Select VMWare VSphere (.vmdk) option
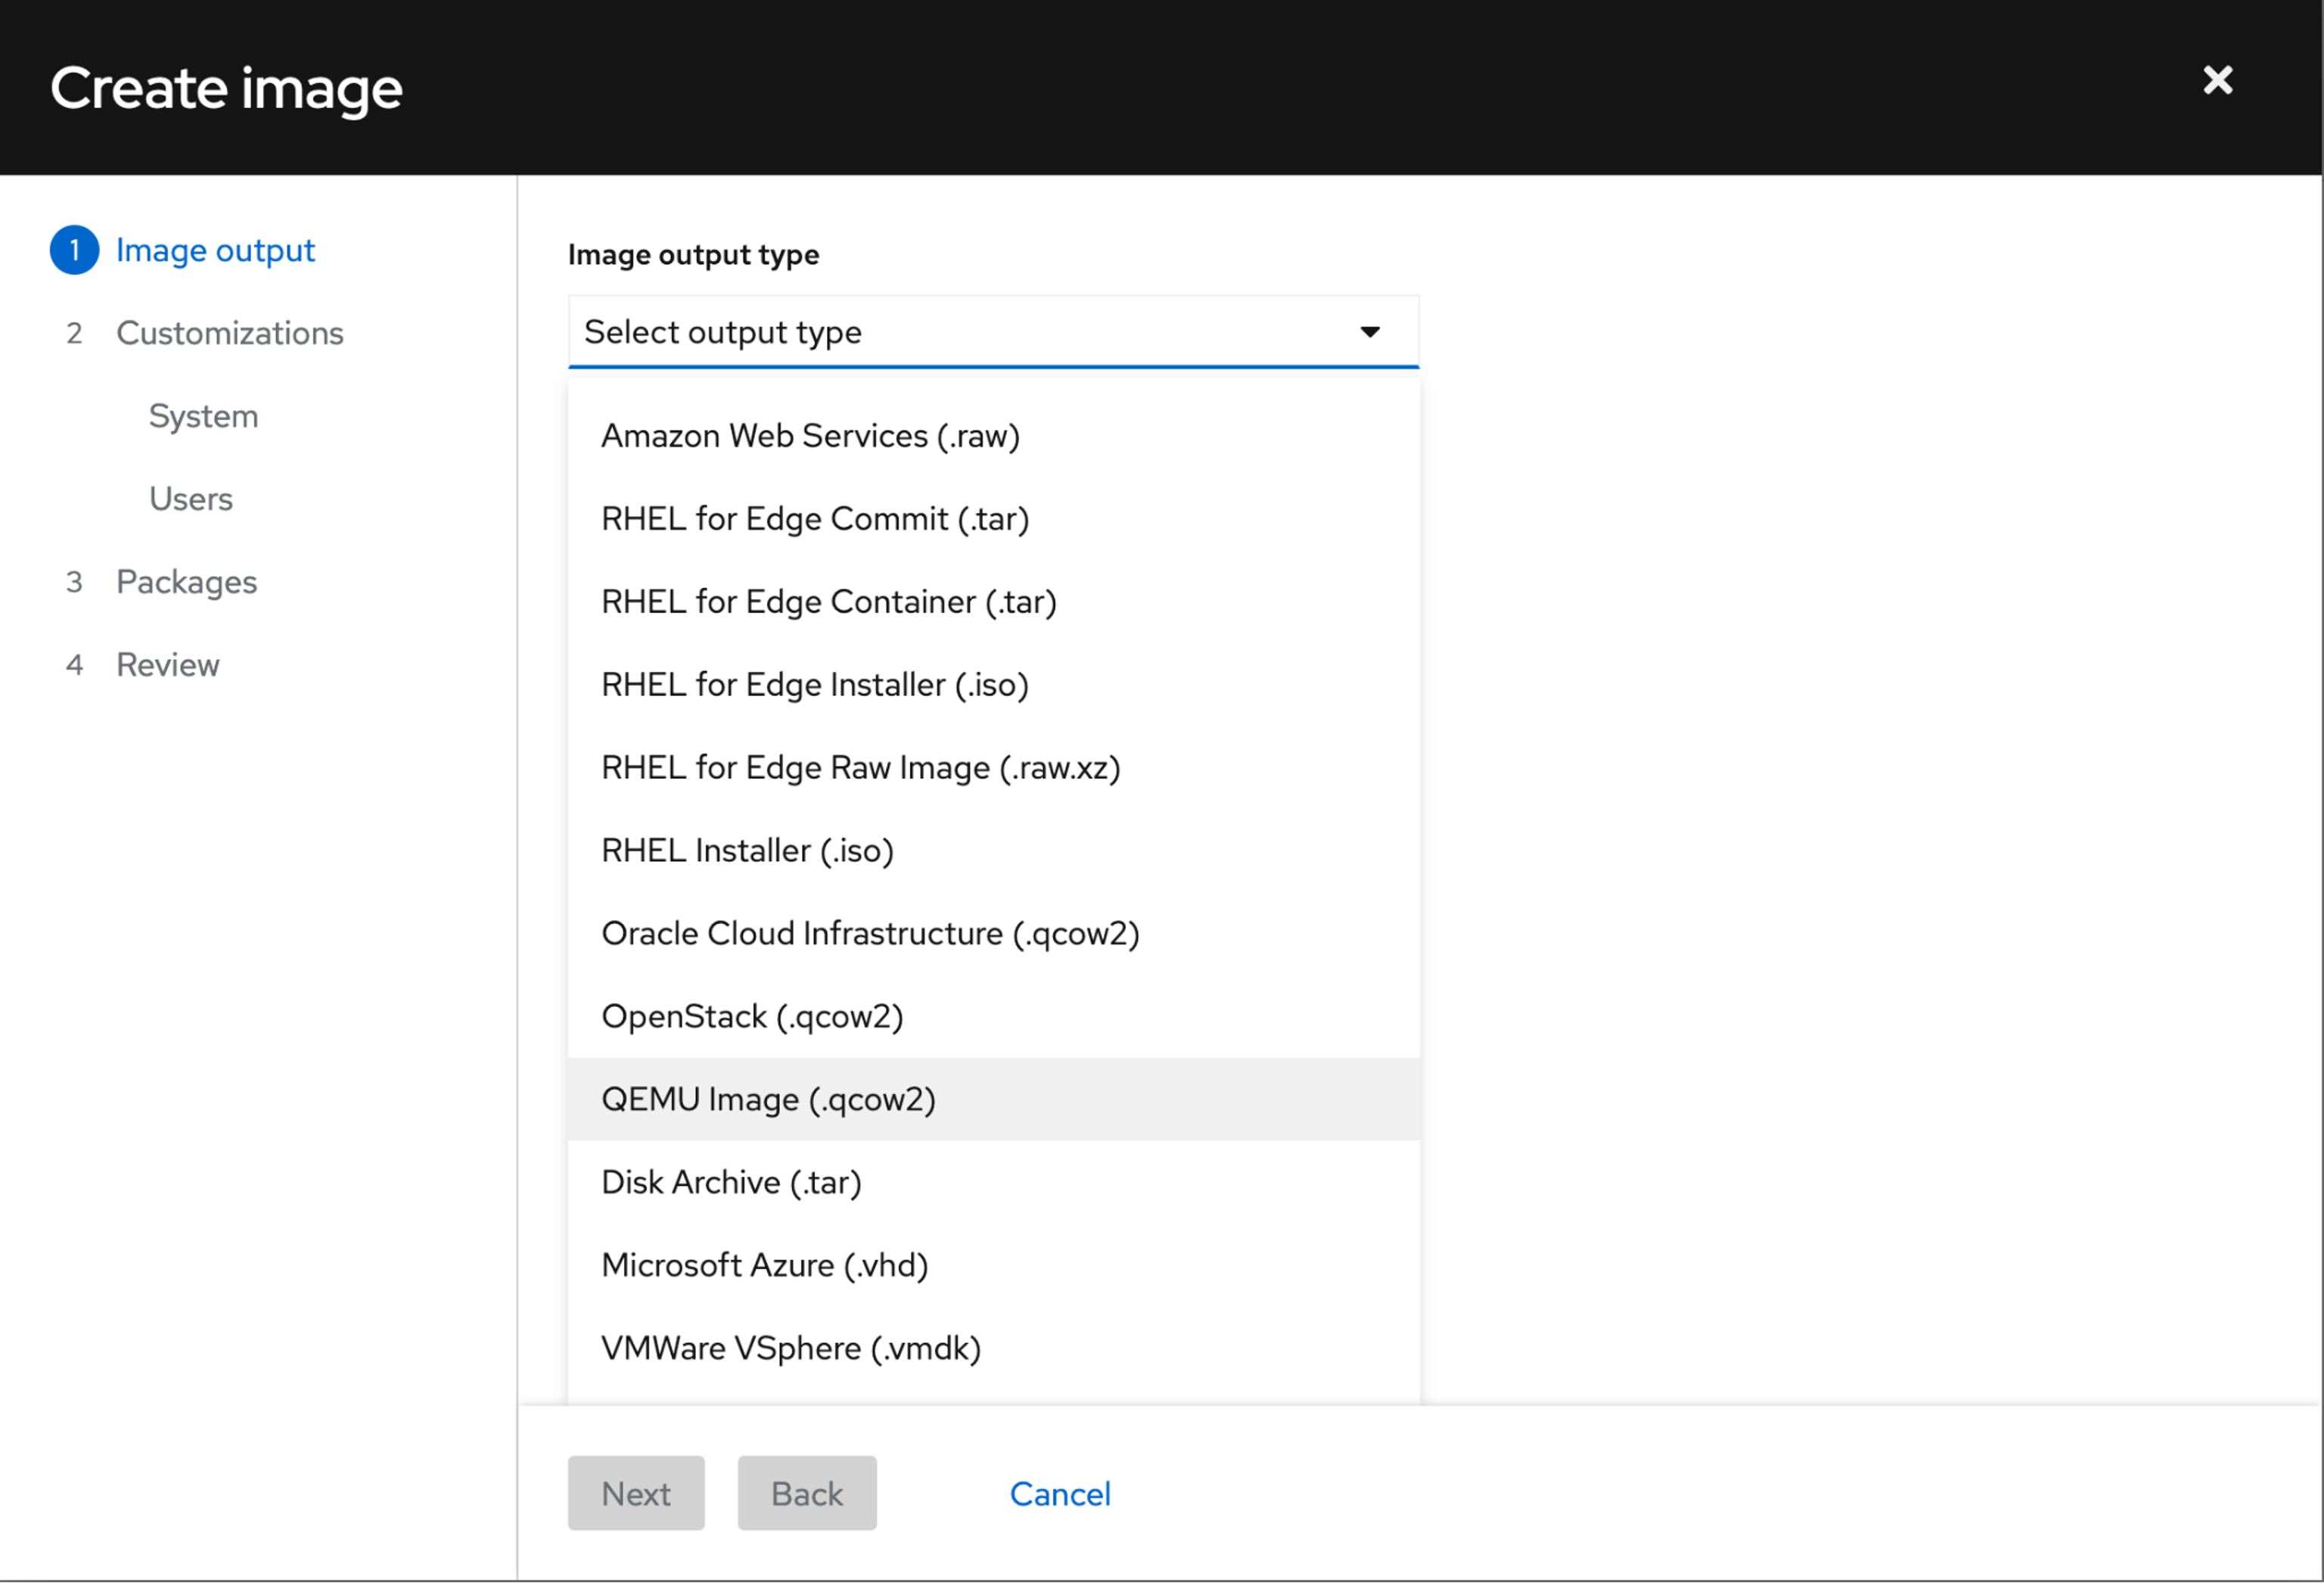 coord(790,1347)
